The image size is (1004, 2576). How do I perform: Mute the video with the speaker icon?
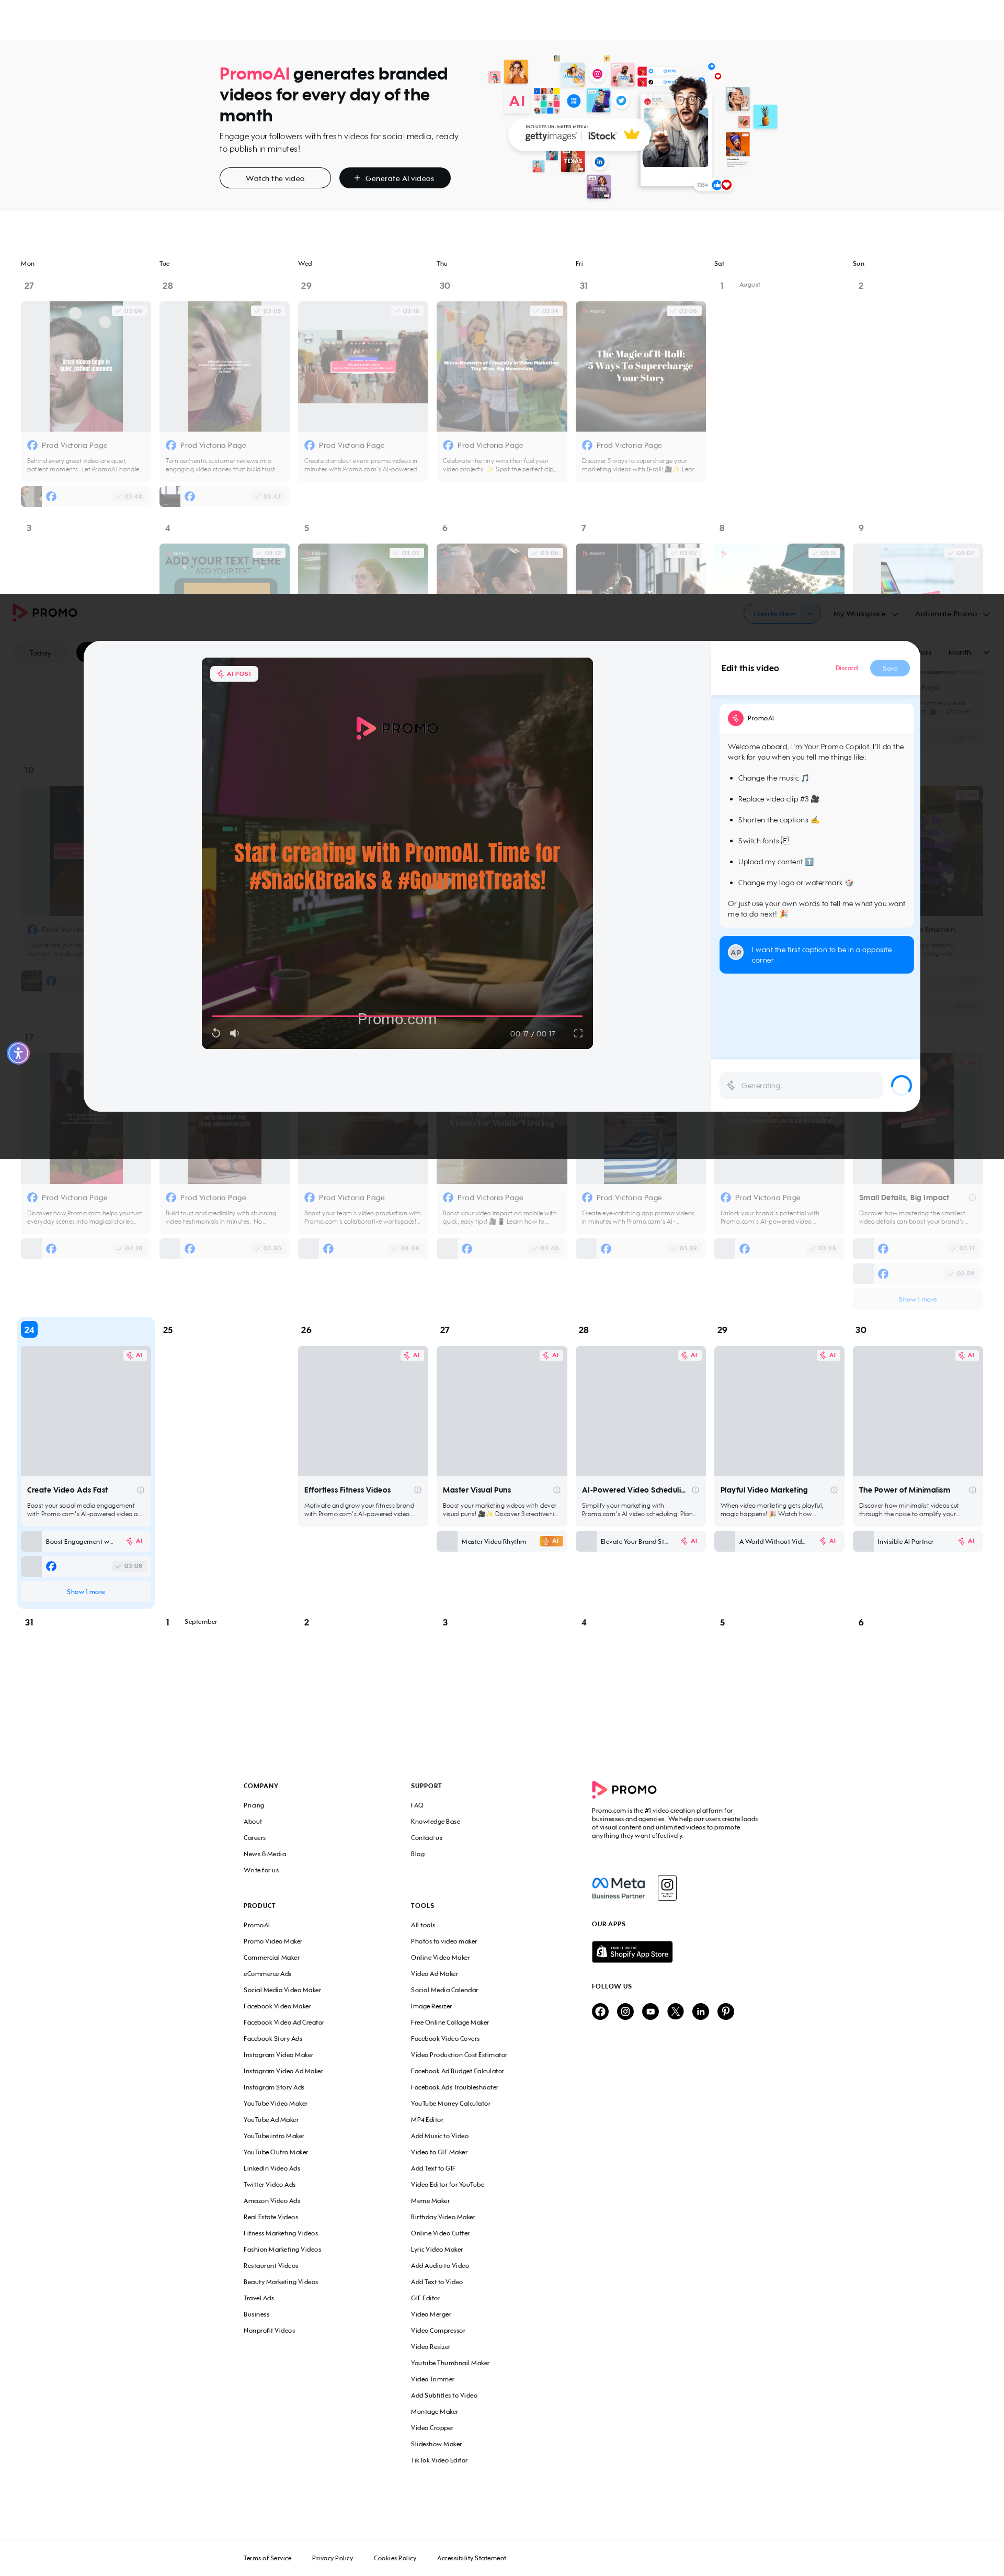point(234,1033)
